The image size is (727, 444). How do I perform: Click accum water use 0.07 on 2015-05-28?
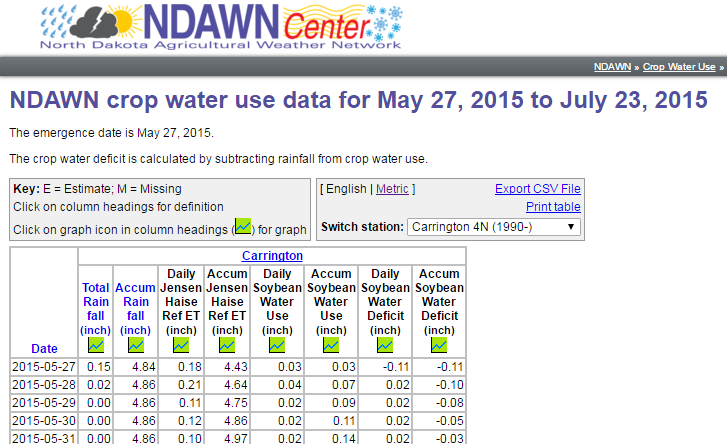pyautogui.click(x=331, y=385)
